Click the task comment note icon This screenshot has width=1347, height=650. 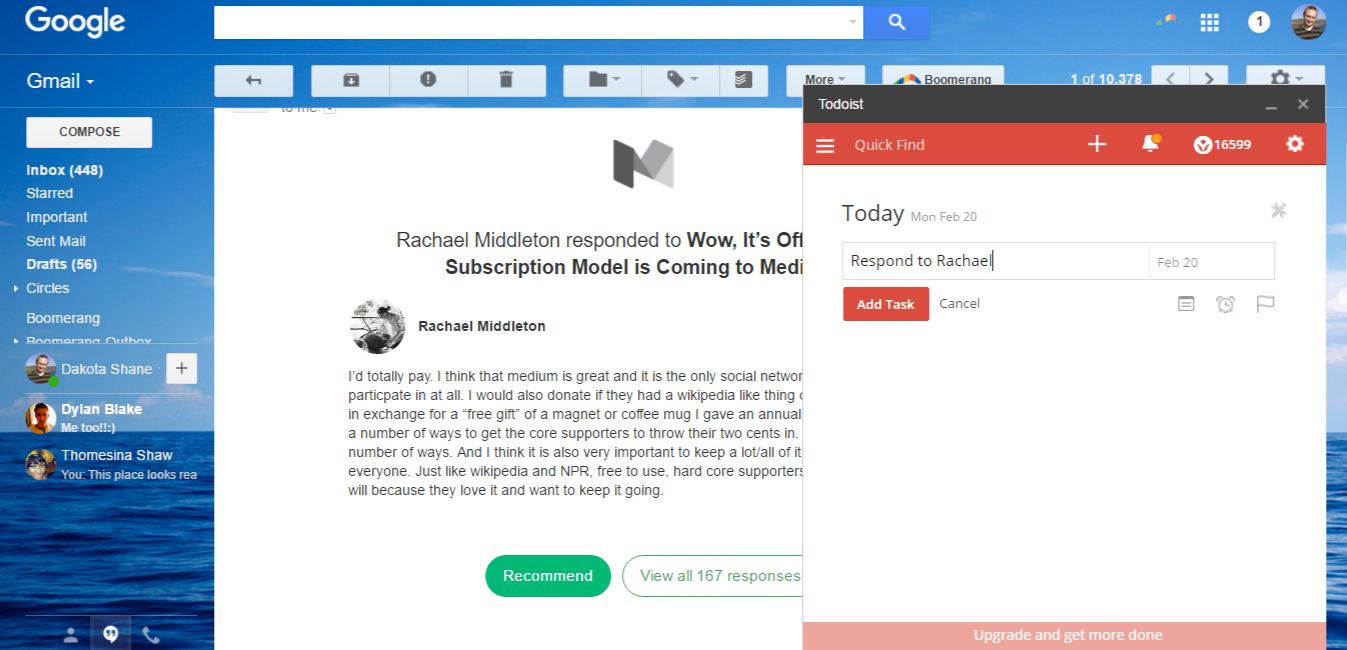pyautogui.click(x=1186, y=303)
